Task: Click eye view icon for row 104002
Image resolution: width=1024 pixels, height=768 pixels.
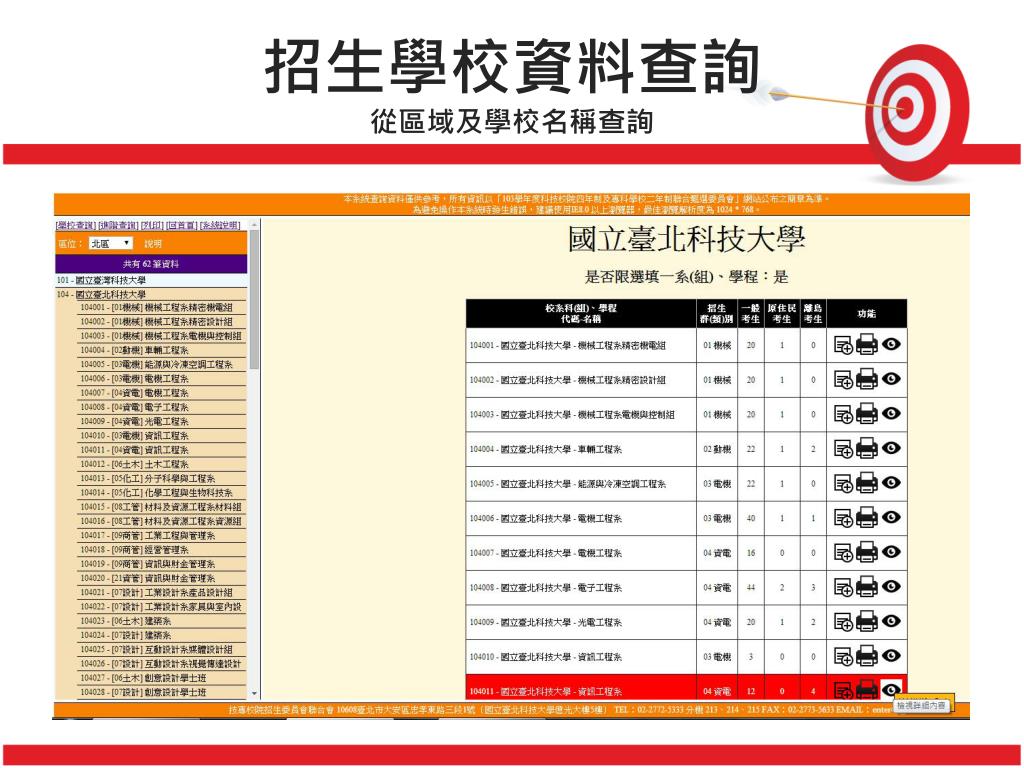Action: point(891,378)
